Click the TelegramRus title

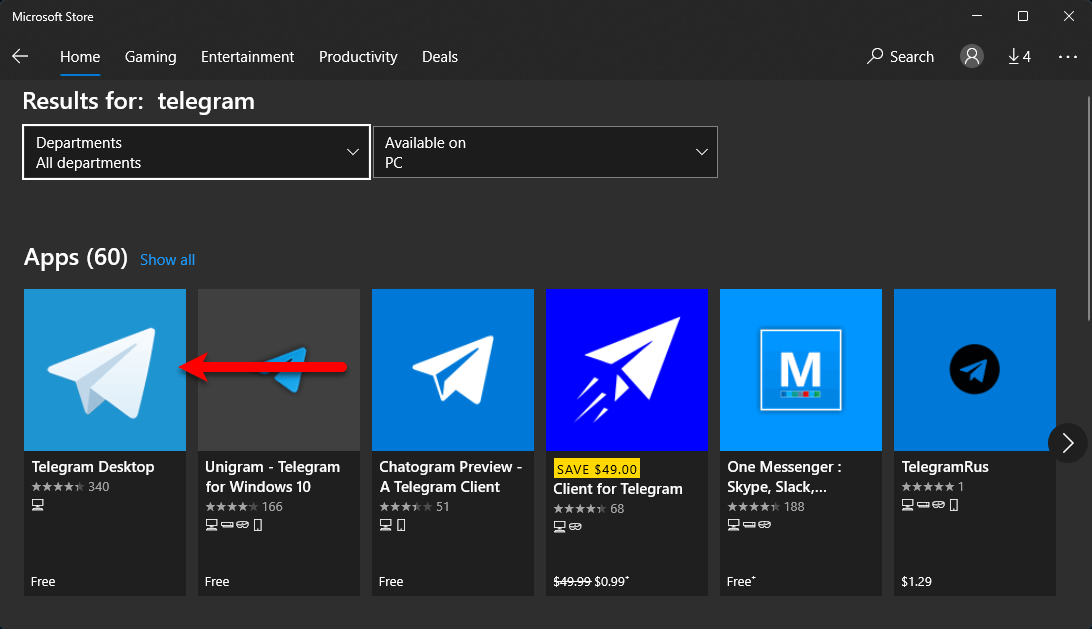pyautogui.click(x=945, y=467)
